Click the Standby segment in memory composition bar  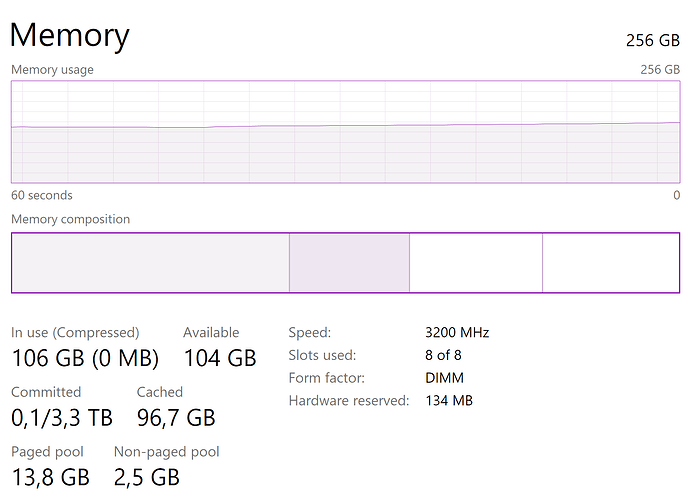[x=475, y=263]
